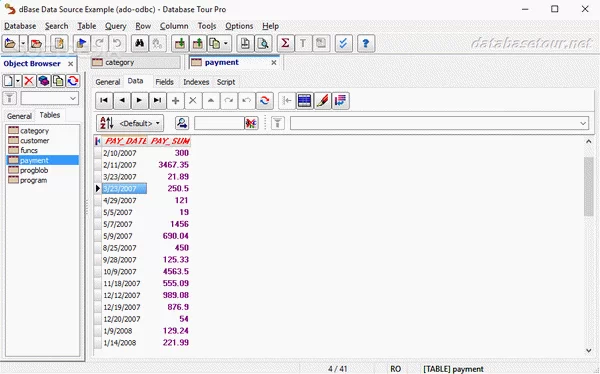
Task: Close the Object Browser panel
Action: pos(70,64)
